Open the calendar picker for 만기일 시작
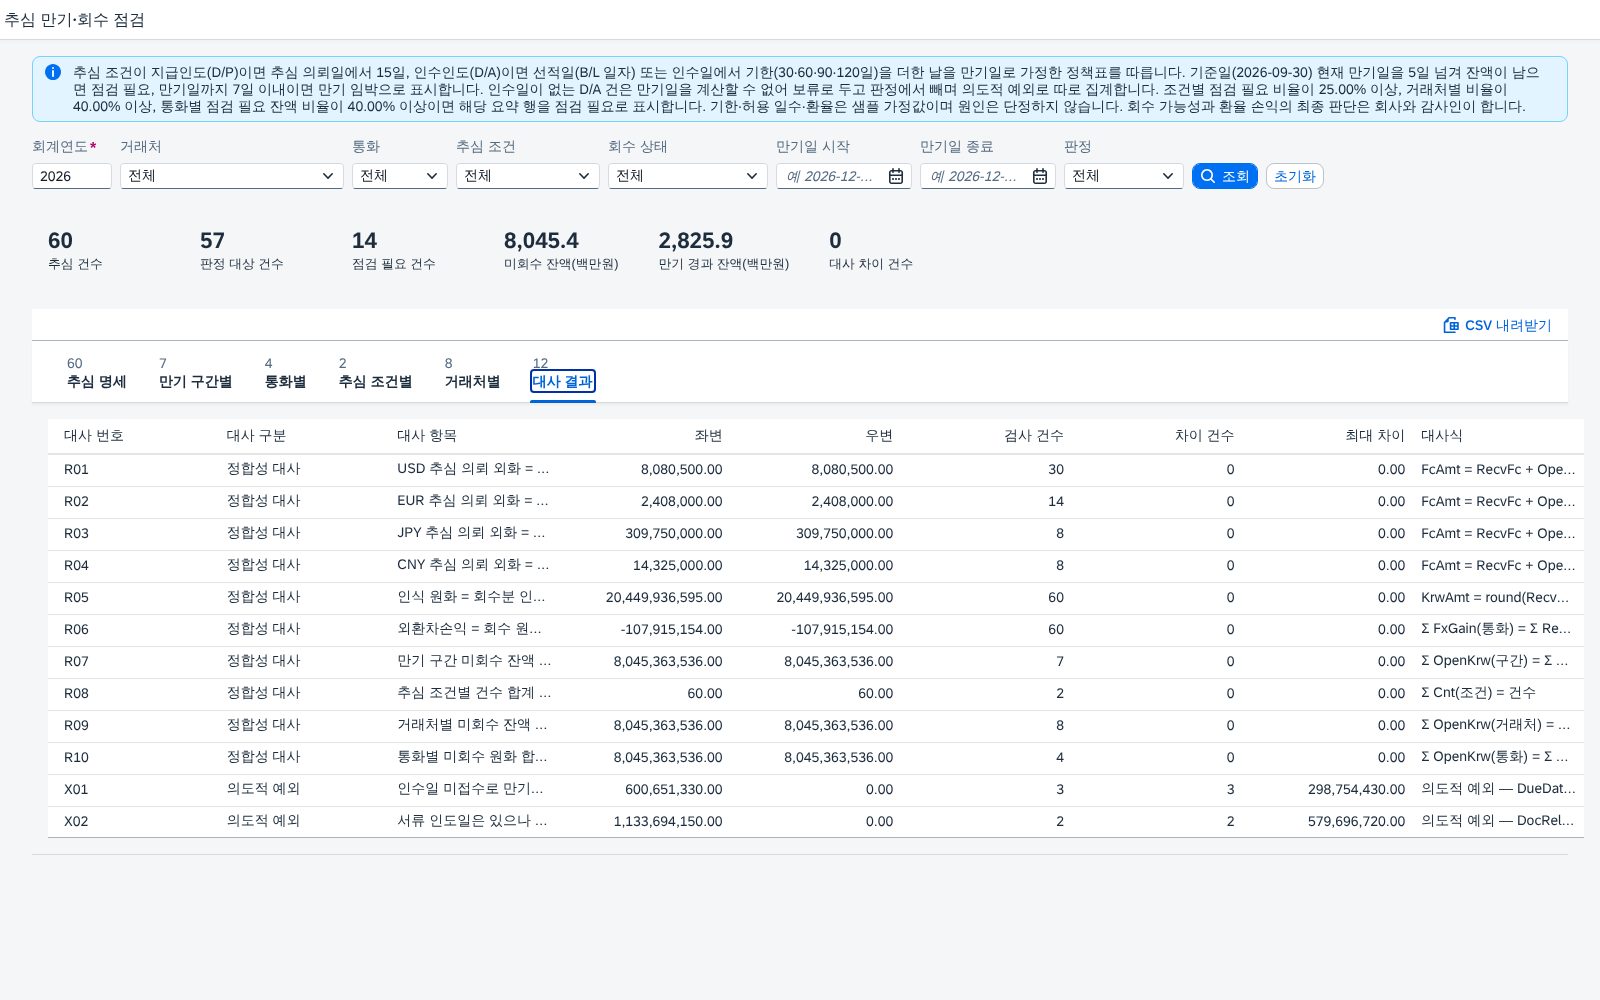Screen dimensions: 1600x1000 (x=896, y=176)
